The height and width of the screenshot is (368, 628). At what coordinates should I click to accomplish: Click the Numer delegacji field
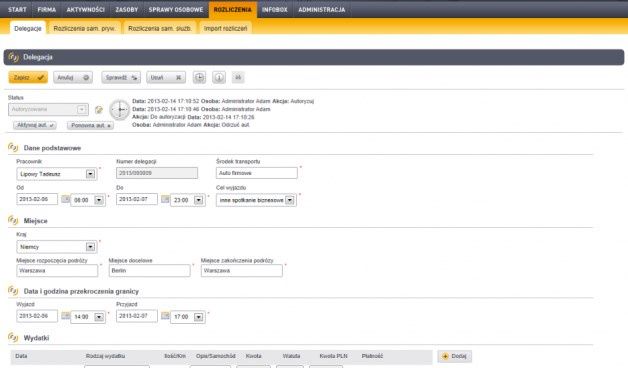pyautogui.click(x=157, y=173)
